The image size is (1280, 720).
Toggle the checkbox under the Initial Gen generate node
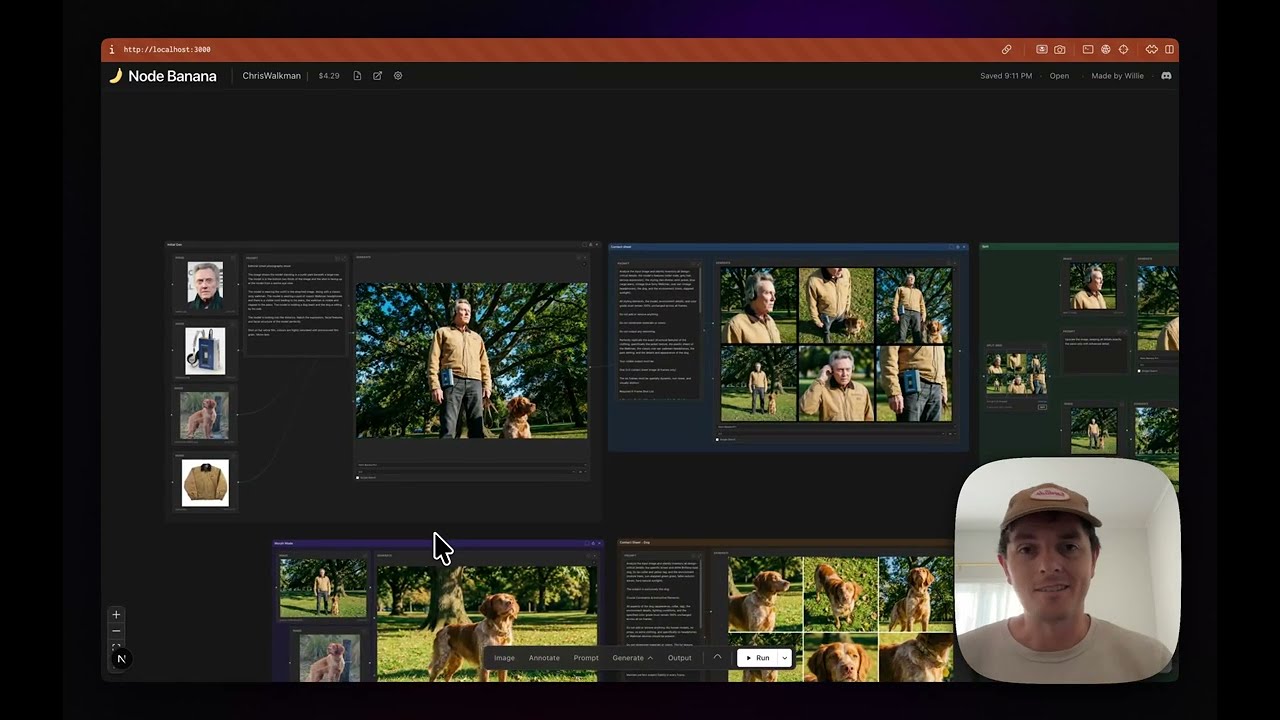tap(358, 478)
